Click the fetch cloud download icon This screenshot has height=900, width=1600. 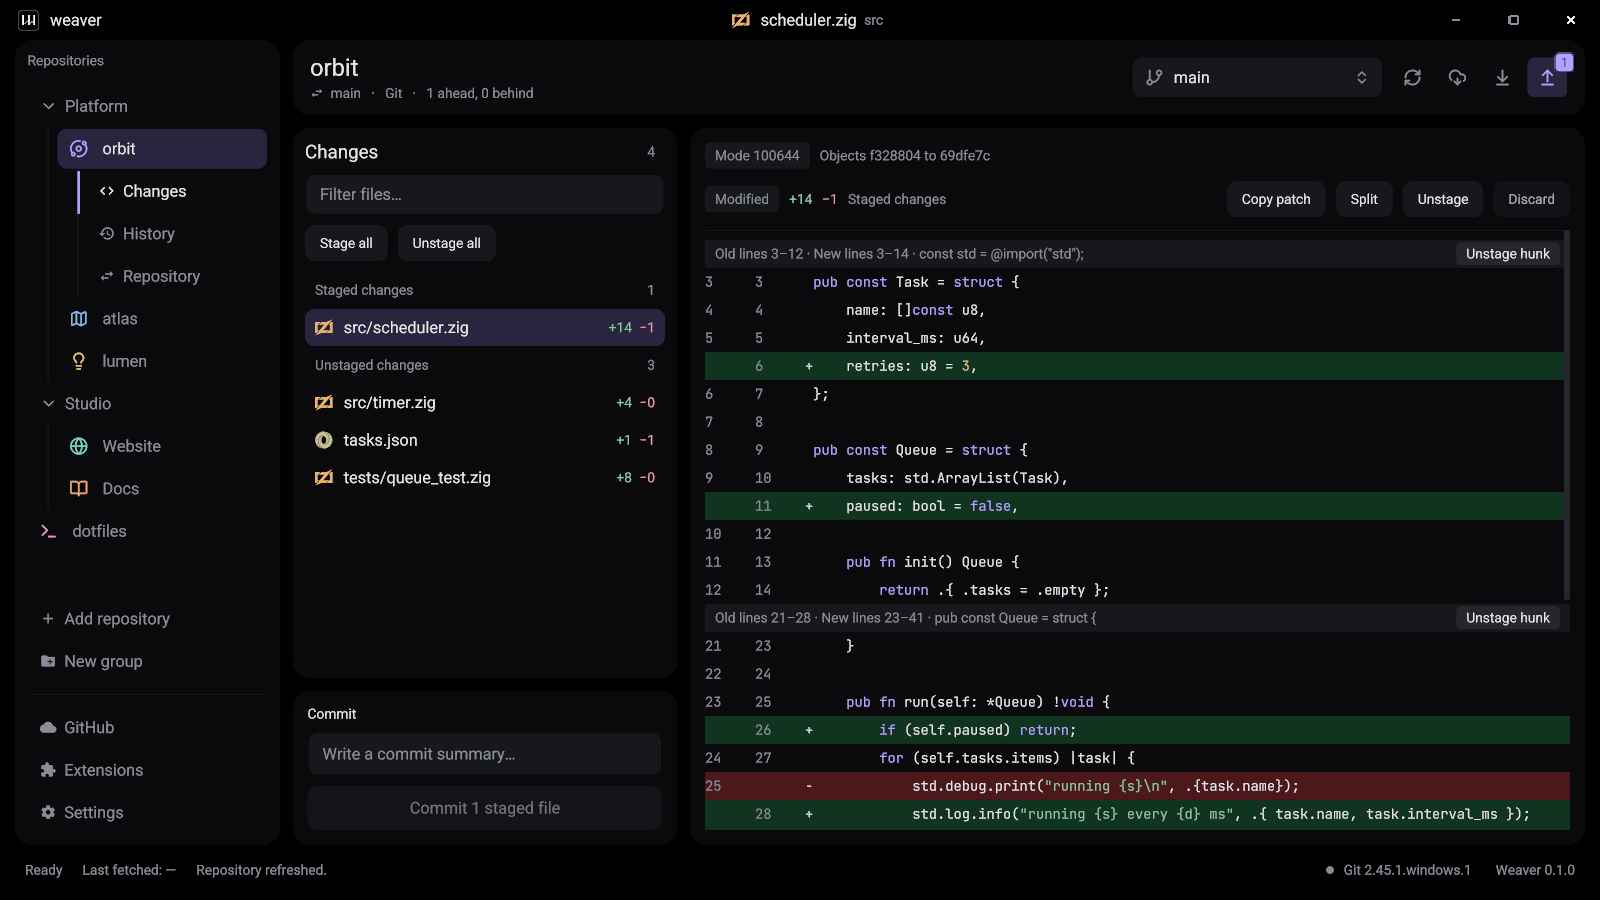pos(1457,77)
